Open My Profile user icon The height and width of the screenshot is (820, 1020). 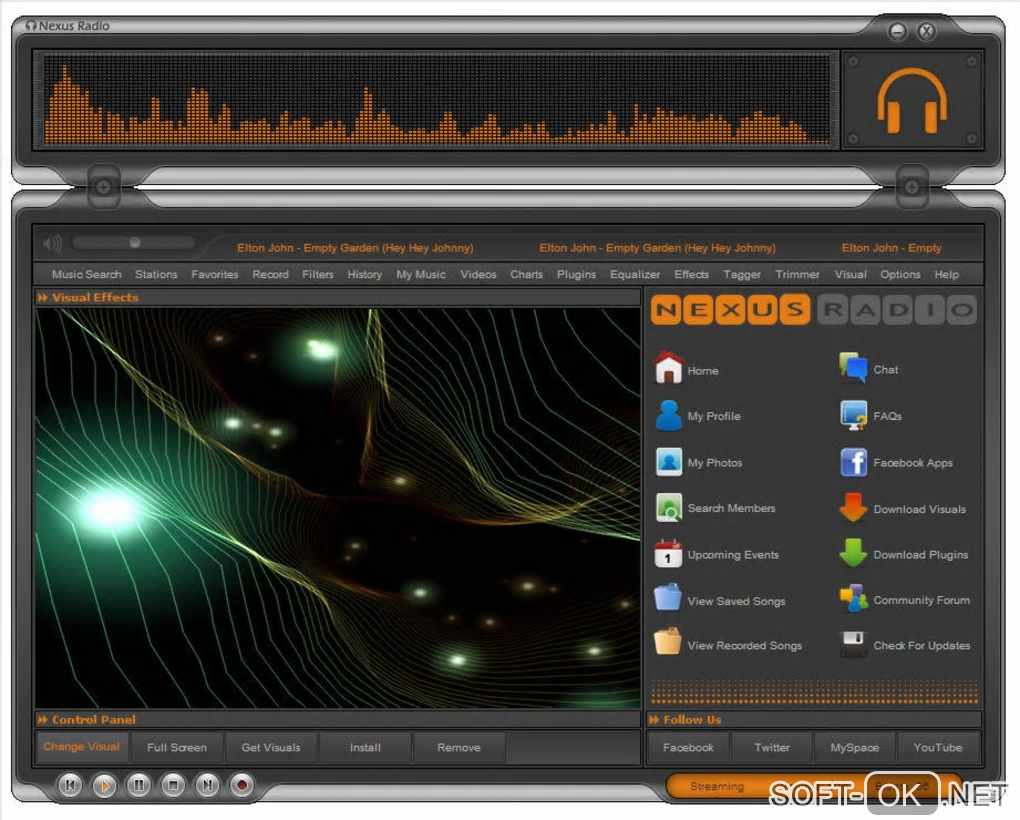(668, 416)
